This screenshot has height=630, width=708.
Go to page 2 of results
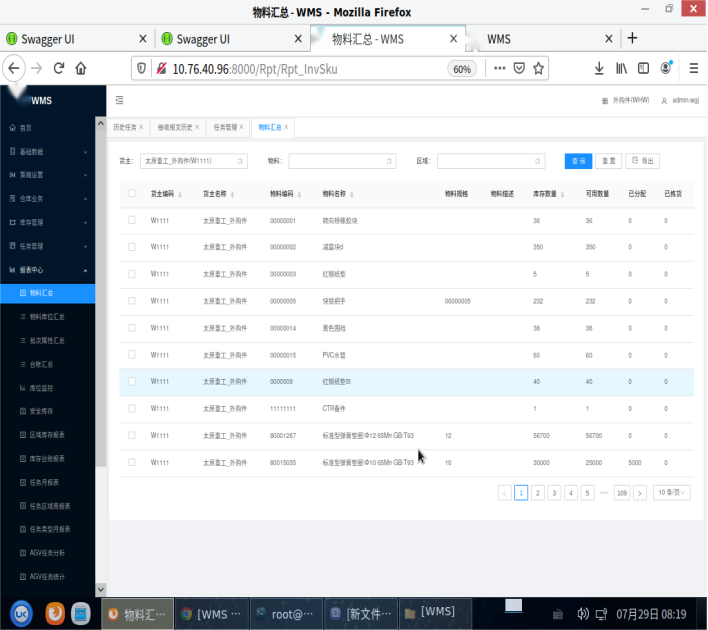[x=537, y=493]
